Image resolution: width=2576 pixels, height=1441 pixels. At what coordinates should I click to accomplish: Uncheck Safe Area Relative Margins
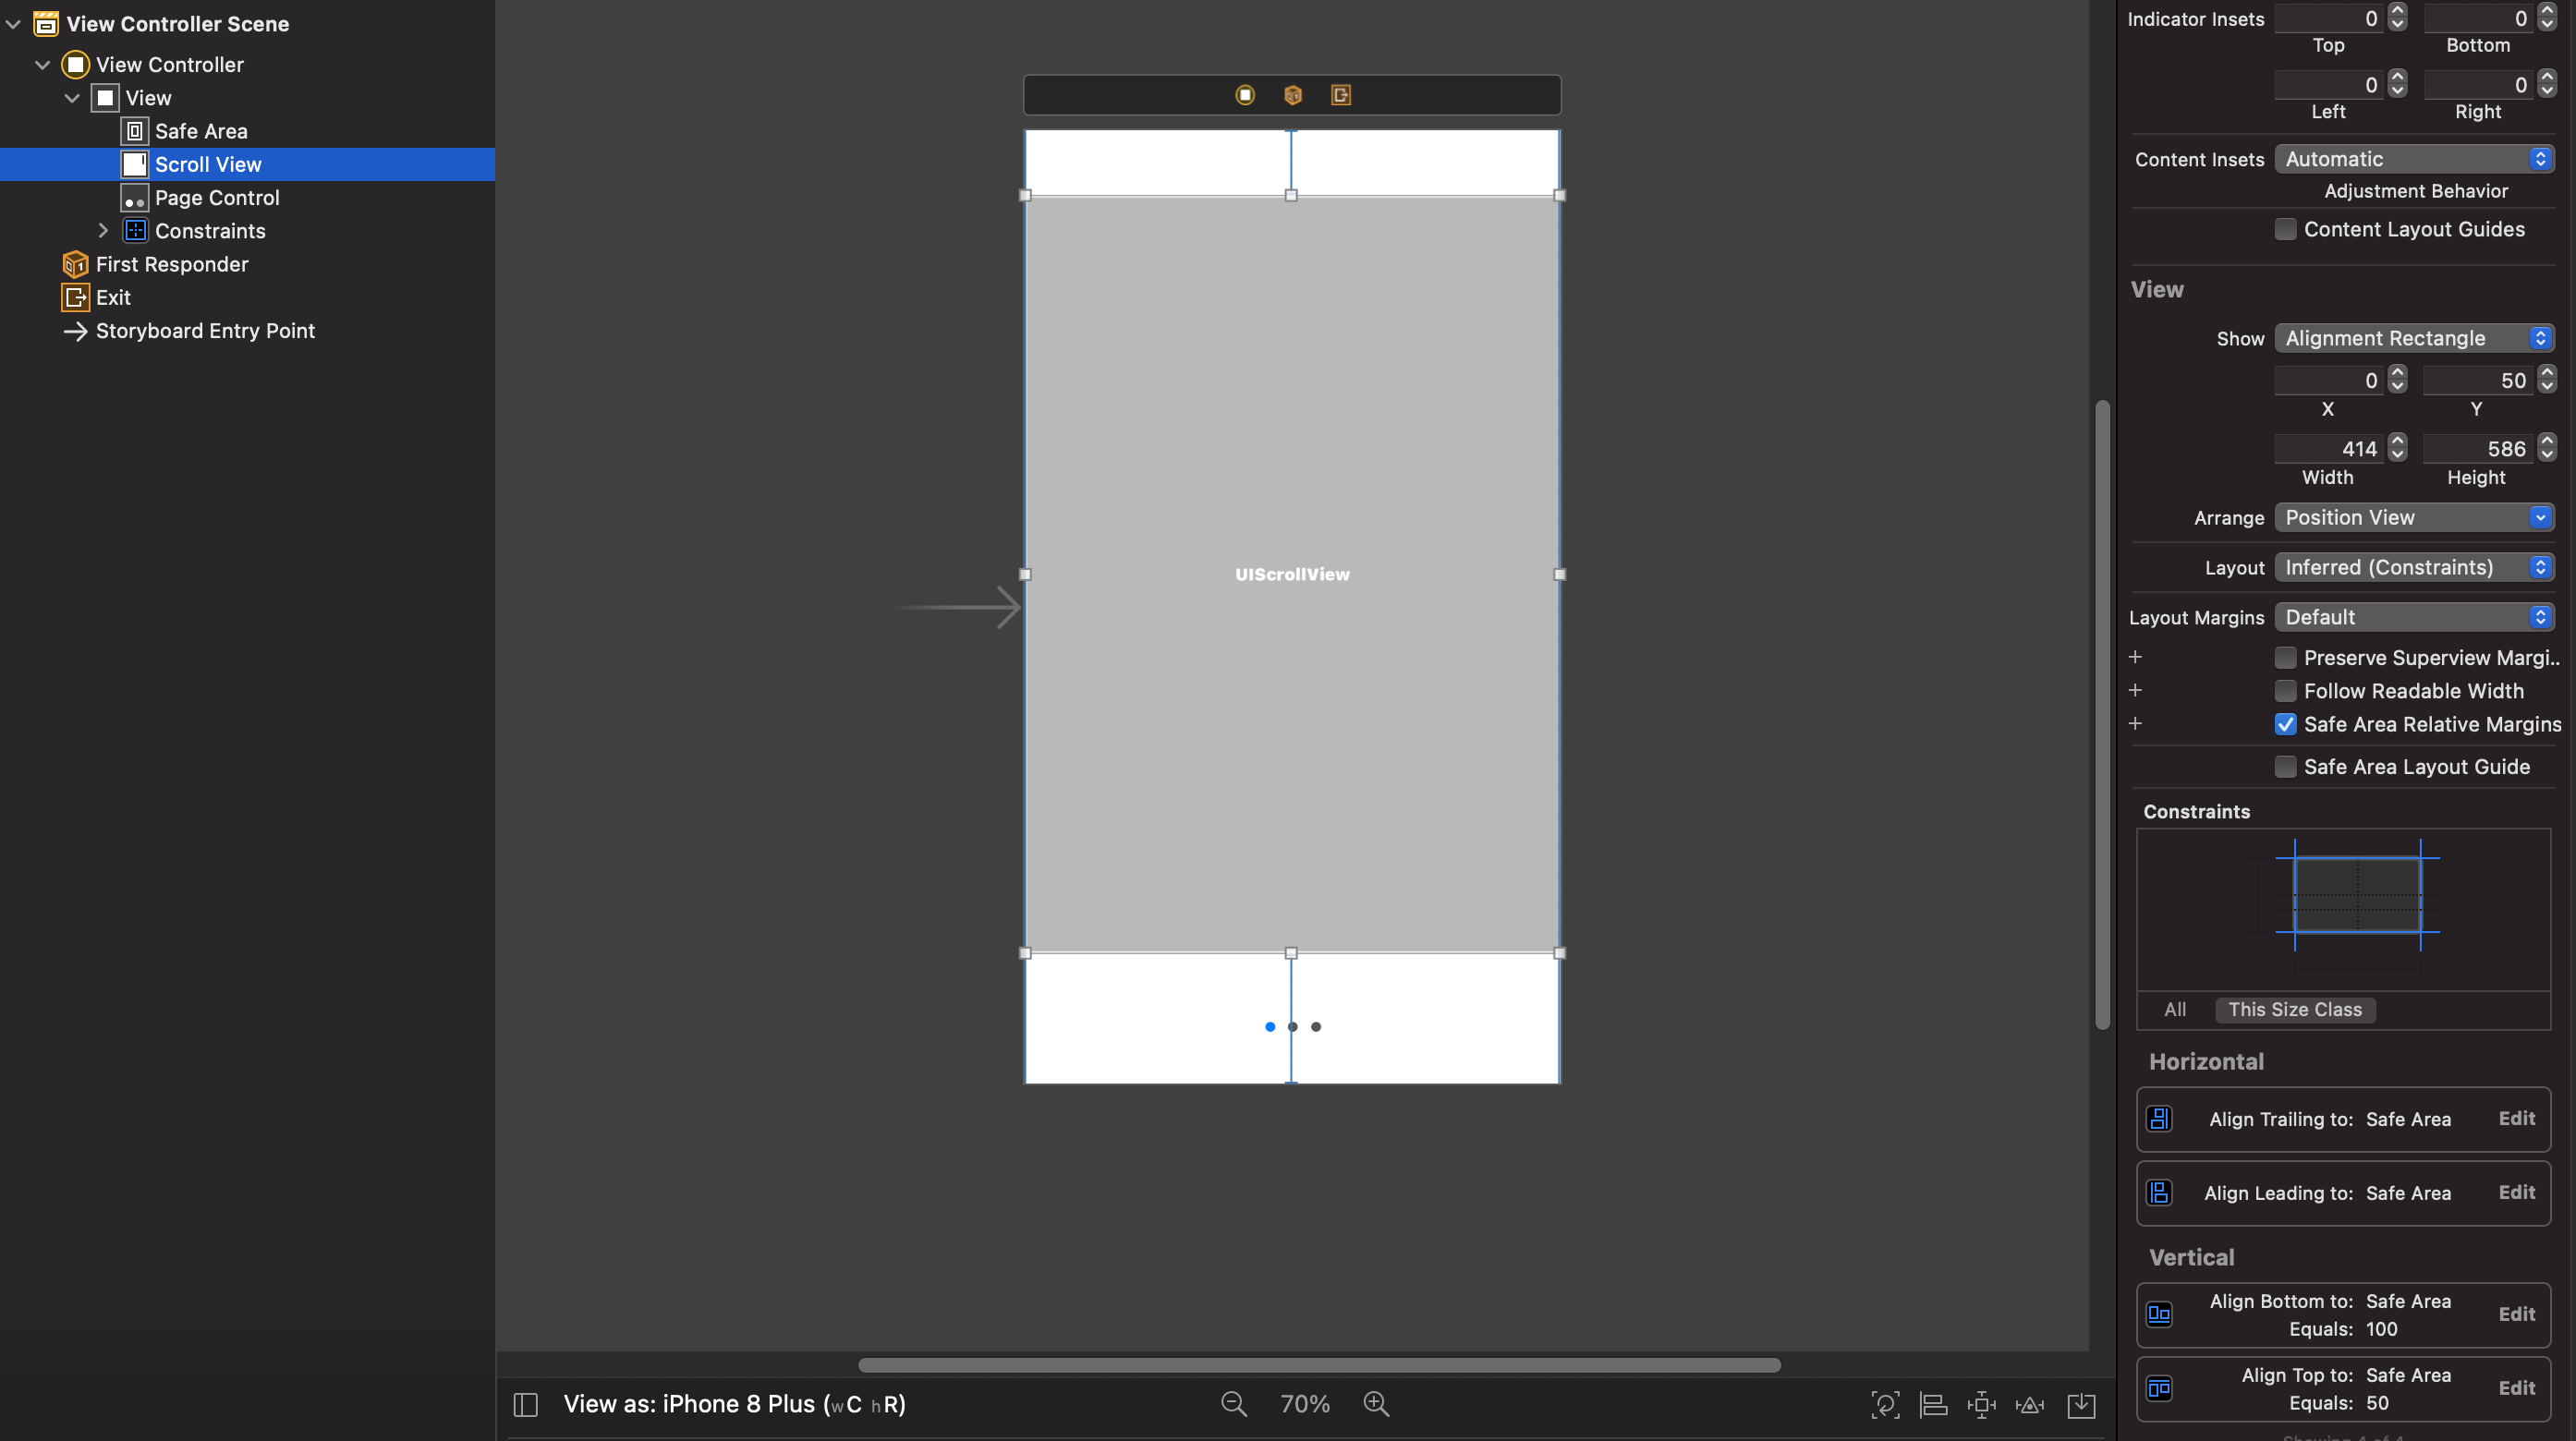pos(2286,724)
